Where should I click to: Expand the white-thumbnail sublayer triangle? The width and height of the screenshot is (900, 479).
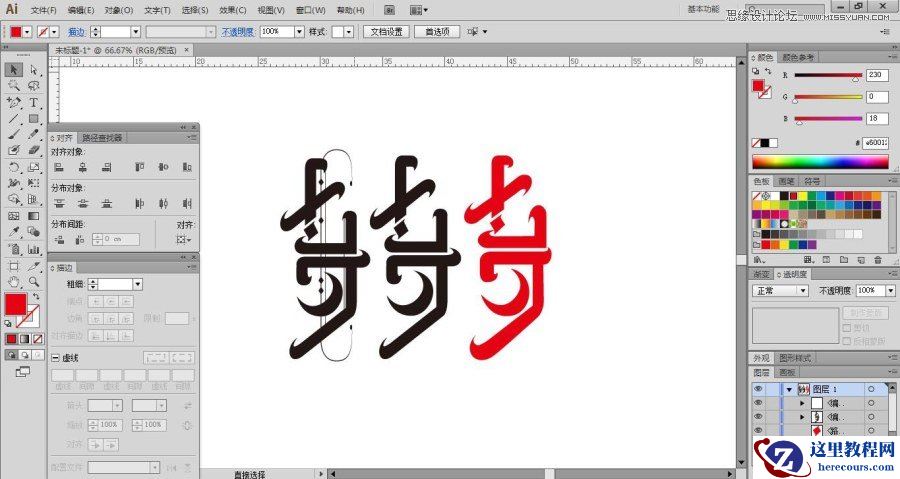click(802, 403)
